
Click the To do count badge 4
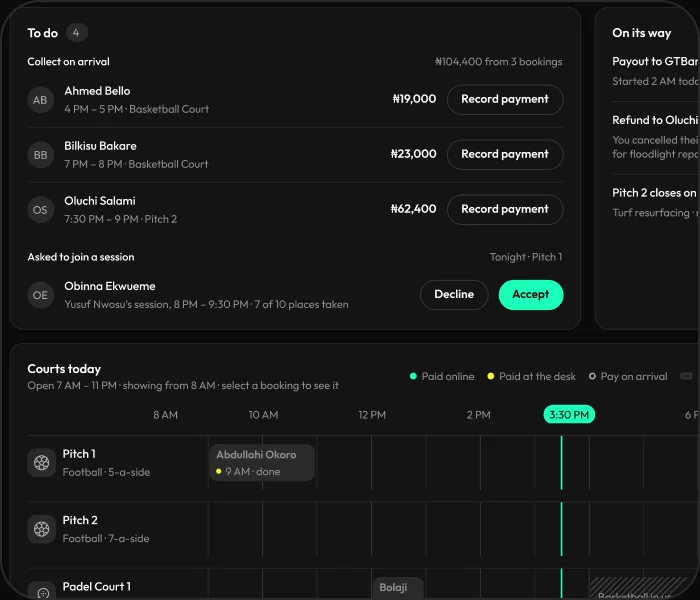point(76,33)
